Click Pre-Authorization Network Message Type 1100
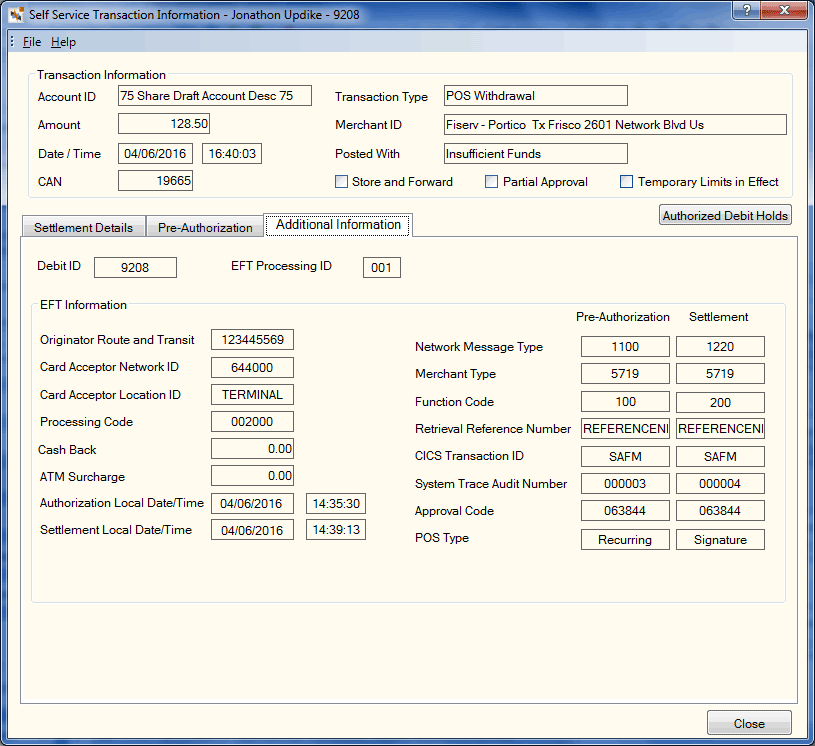Screen dimensions: 815x746 pos(625,346)
